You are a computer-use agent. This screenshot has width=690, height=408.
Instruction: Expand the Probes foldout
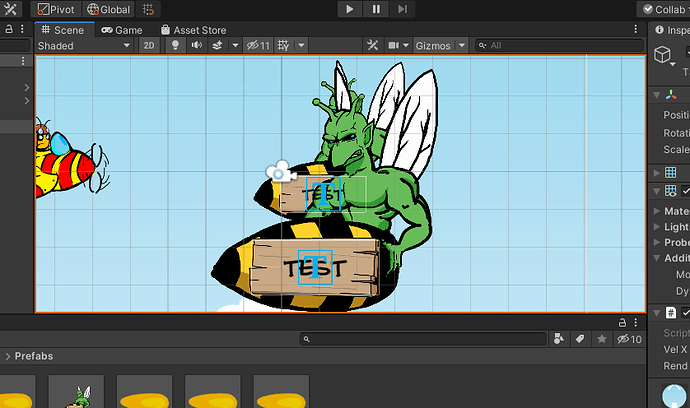657,243
